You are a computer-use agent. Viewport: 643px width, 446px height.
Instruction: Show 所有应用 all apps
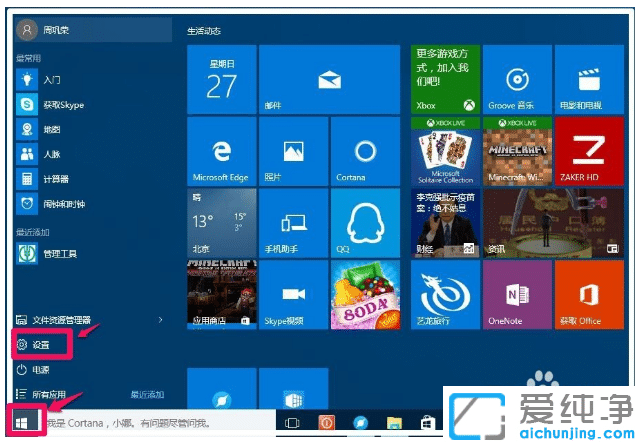click(41, 394)
